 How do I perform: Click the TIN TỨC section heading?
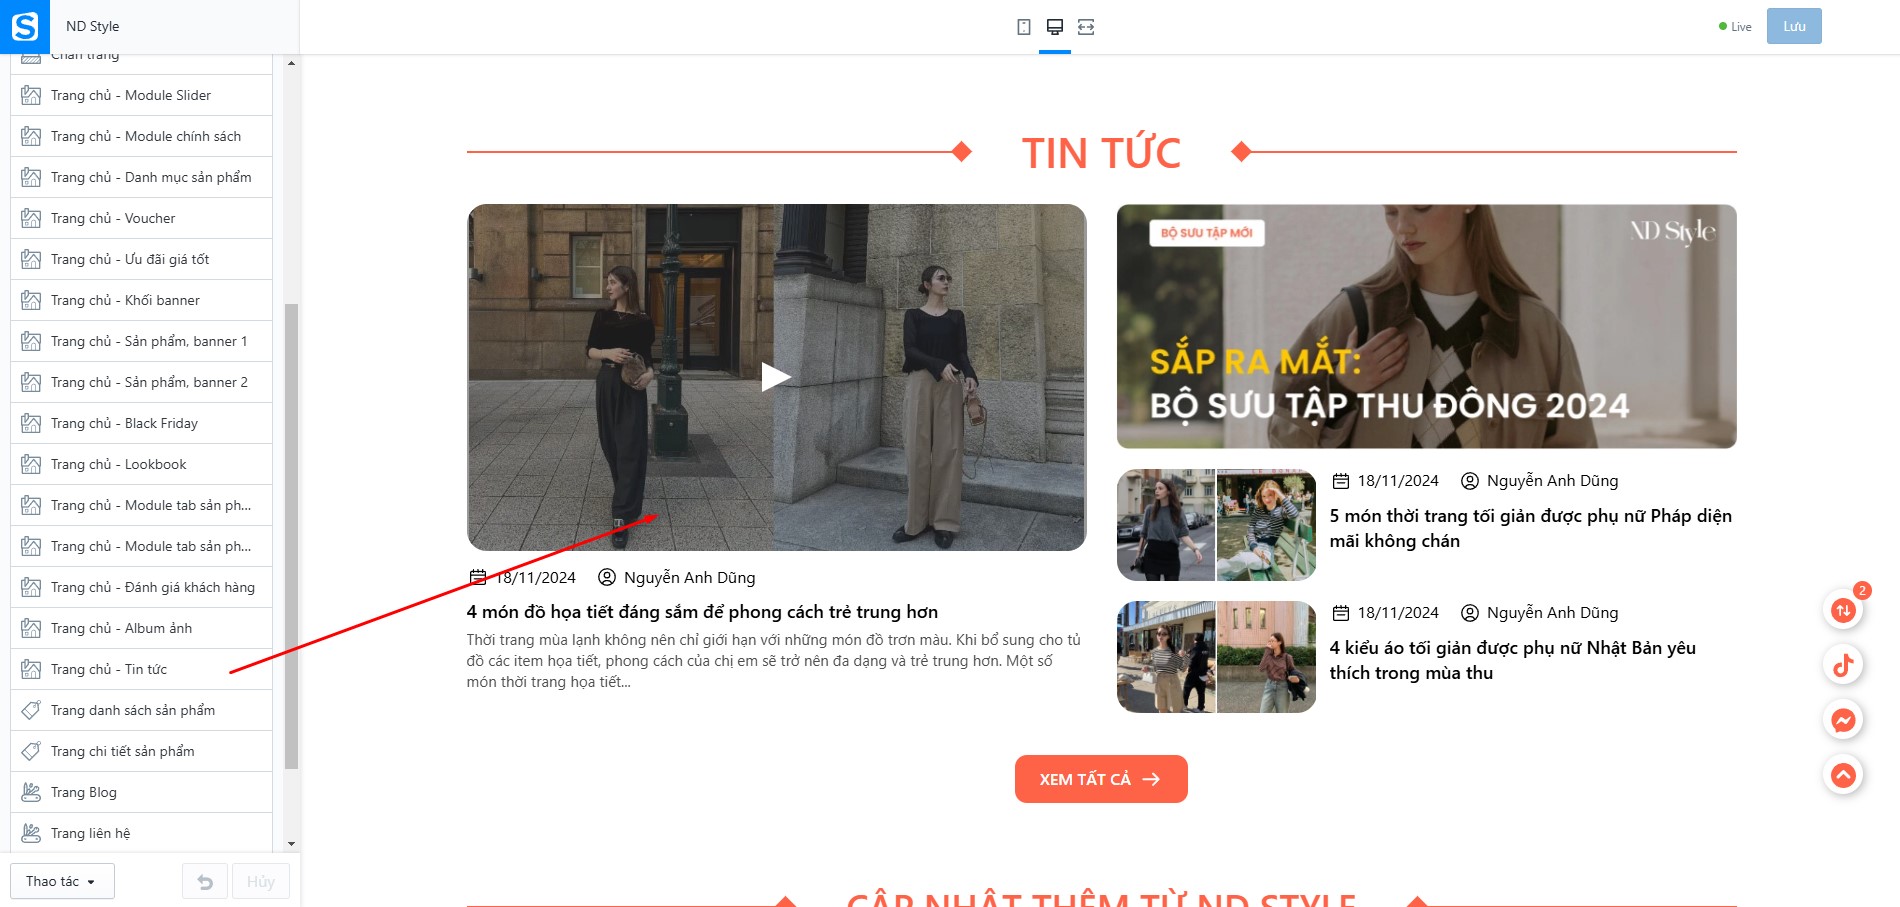tap(1101, 153)
